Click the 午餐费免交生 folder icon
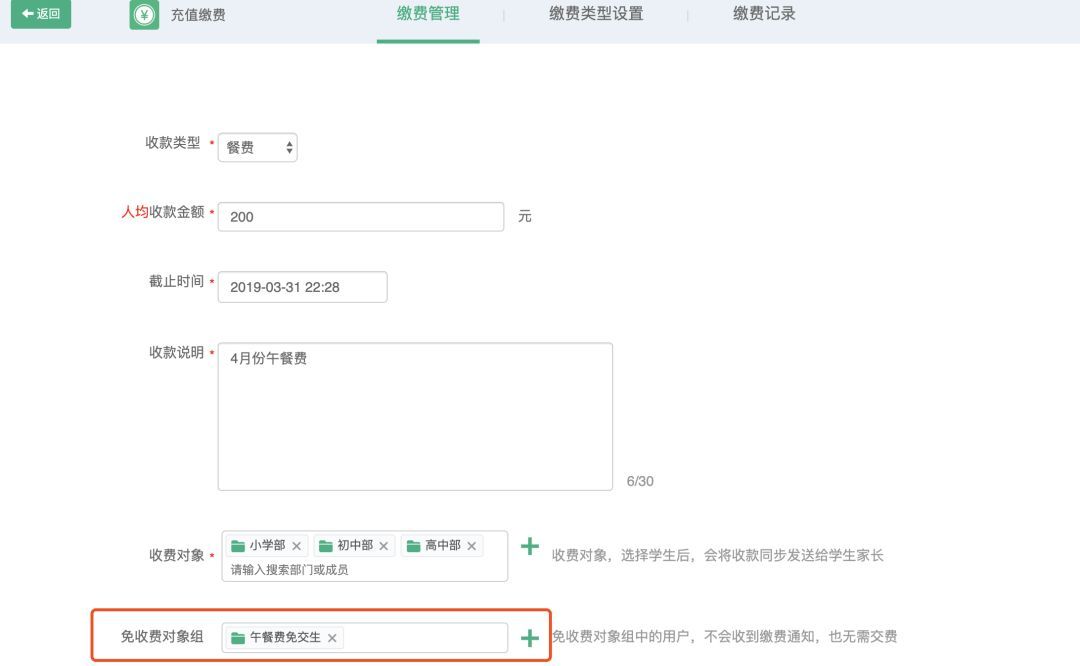The image size is (1080, 666). pos(238,638)
